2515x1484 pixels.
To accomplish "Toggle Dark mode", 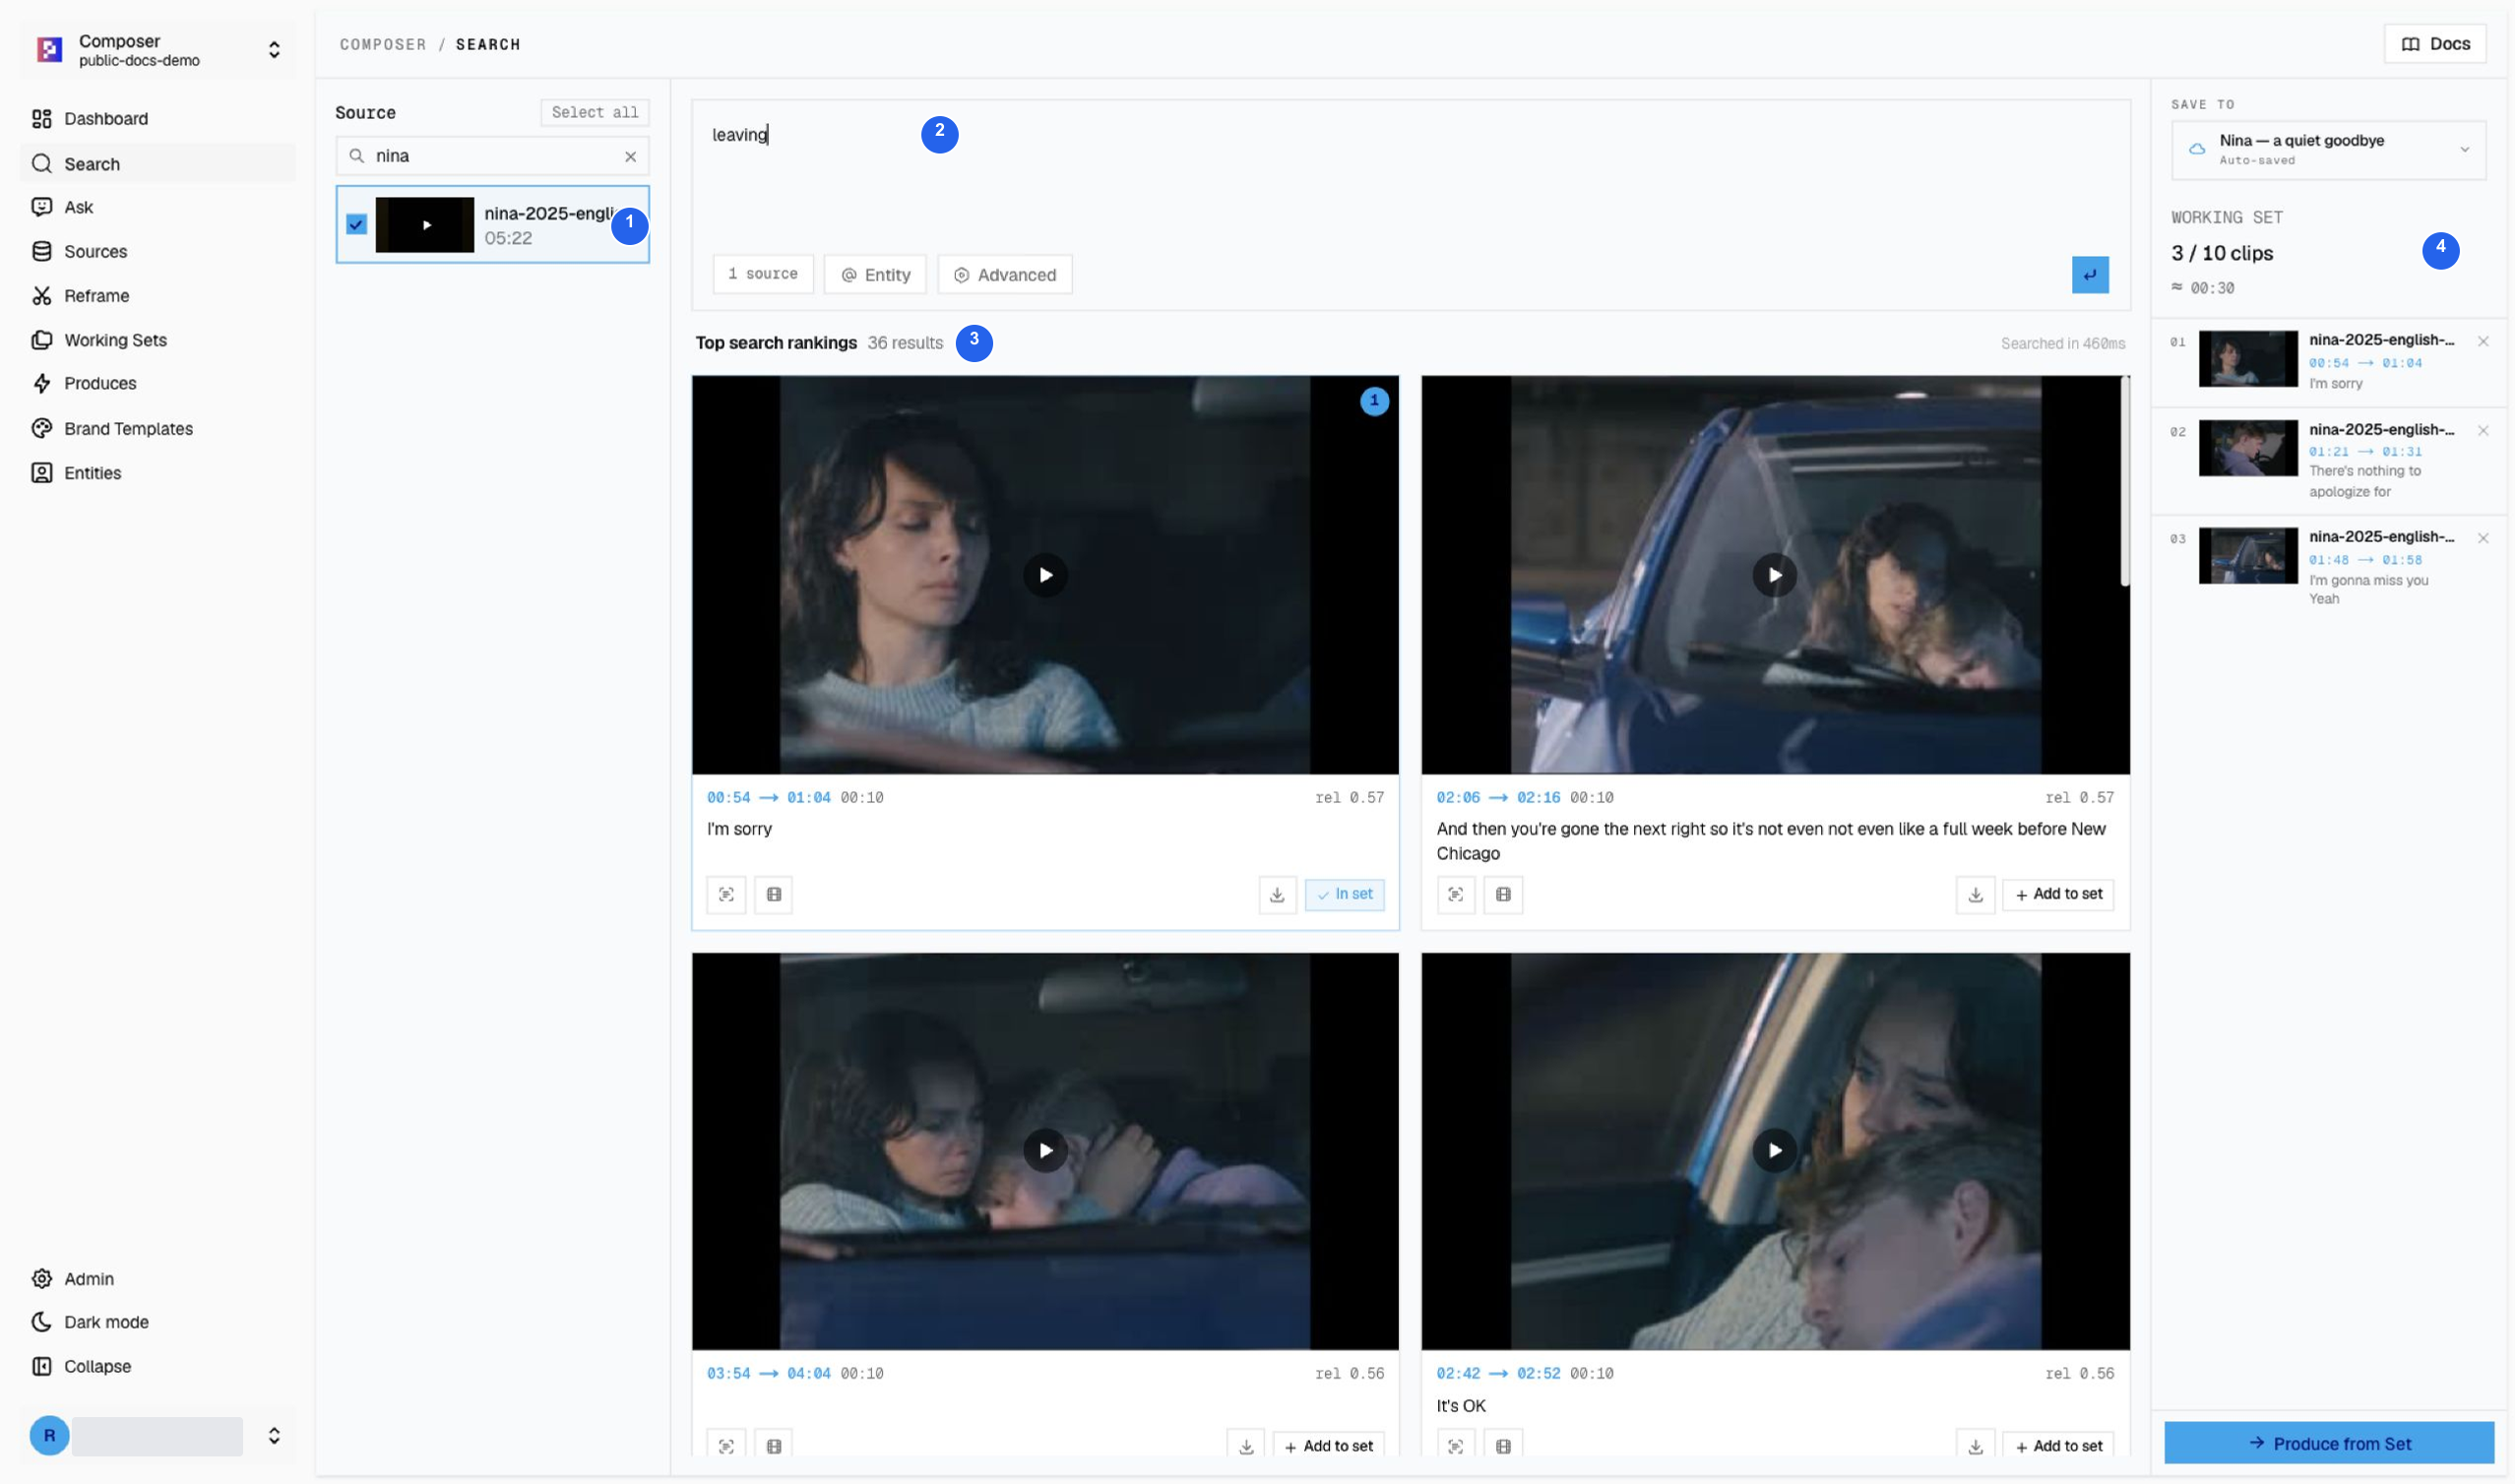I will tap(158, 1322).
